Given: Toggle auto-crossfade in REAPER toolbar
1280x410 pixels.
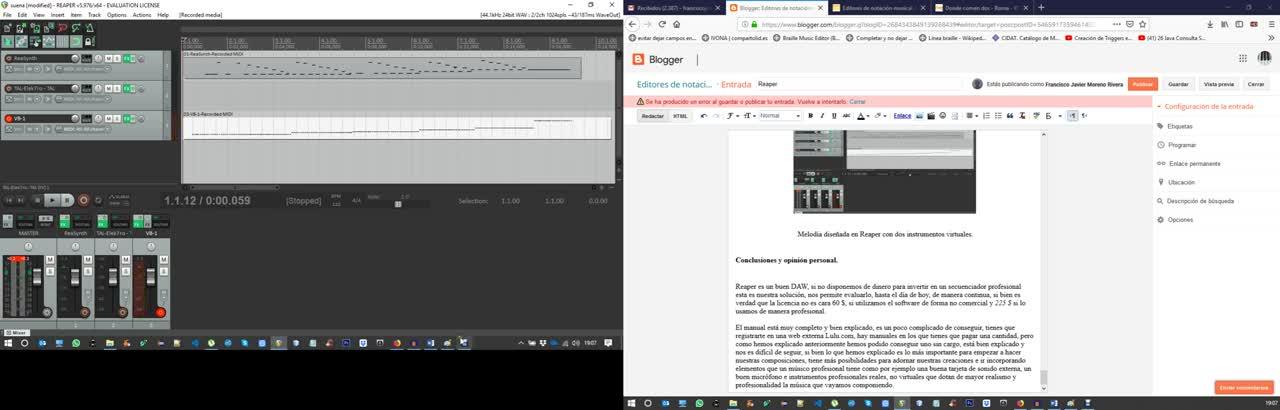Looking at the screenshot, I should tap(7, 41).
